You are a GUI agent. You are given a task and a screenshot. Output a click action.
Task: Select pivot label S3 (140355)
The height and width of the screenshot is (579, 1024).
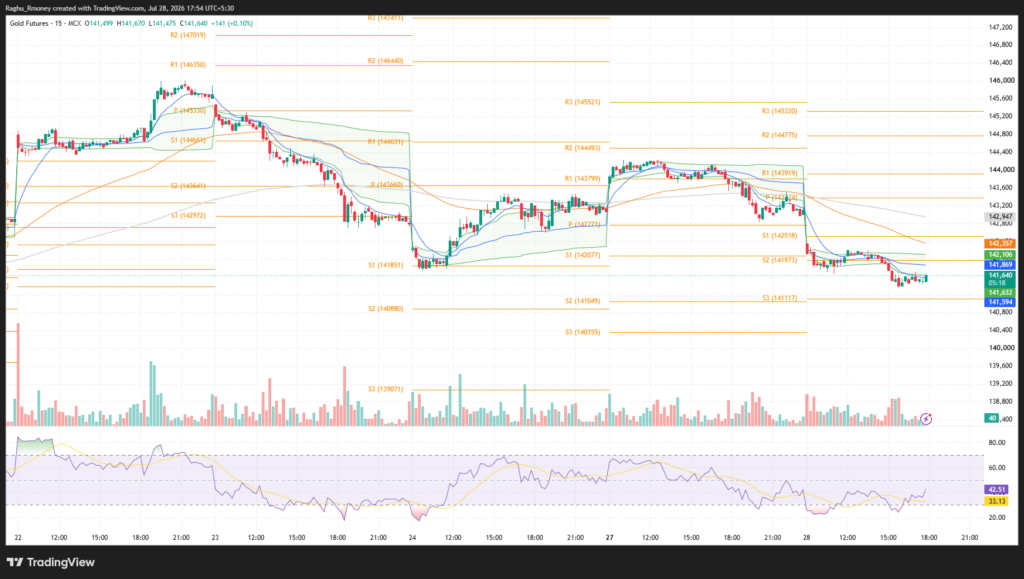click(x=583, y=332)
